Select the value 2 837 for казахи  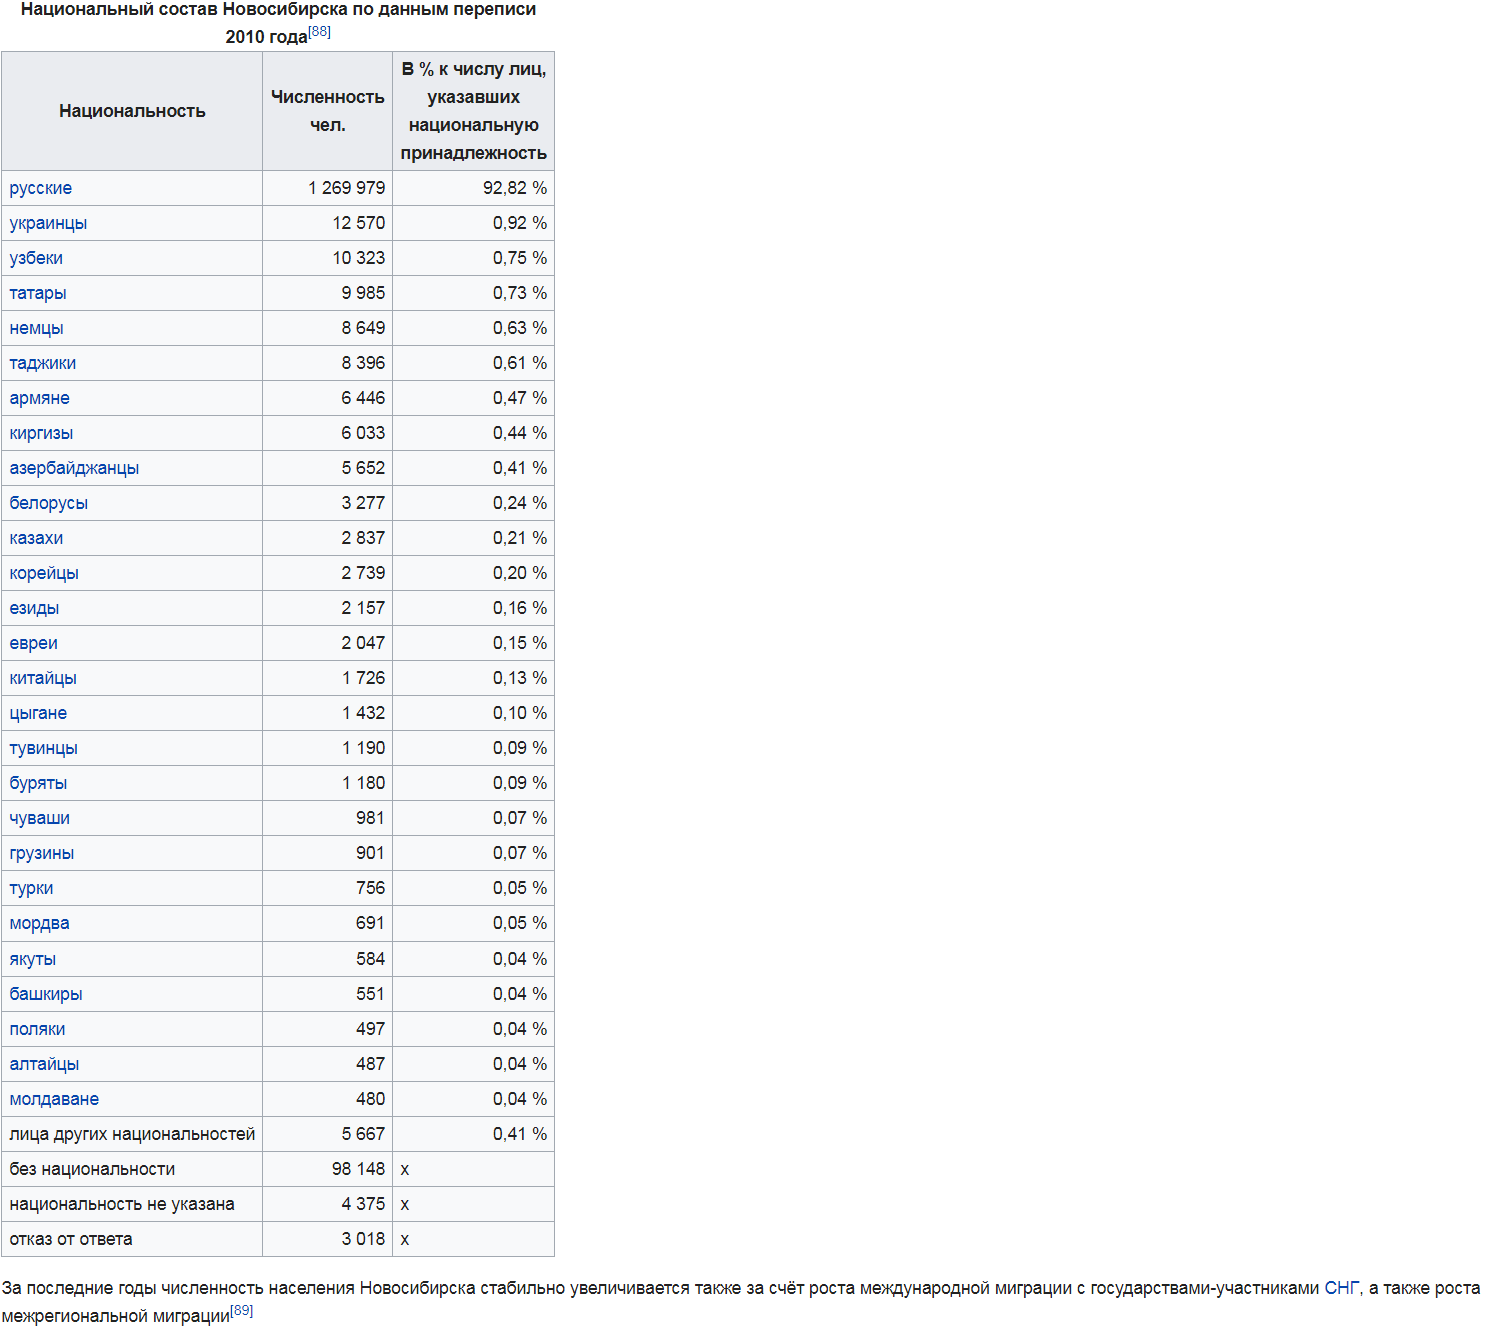coord(363,538)
